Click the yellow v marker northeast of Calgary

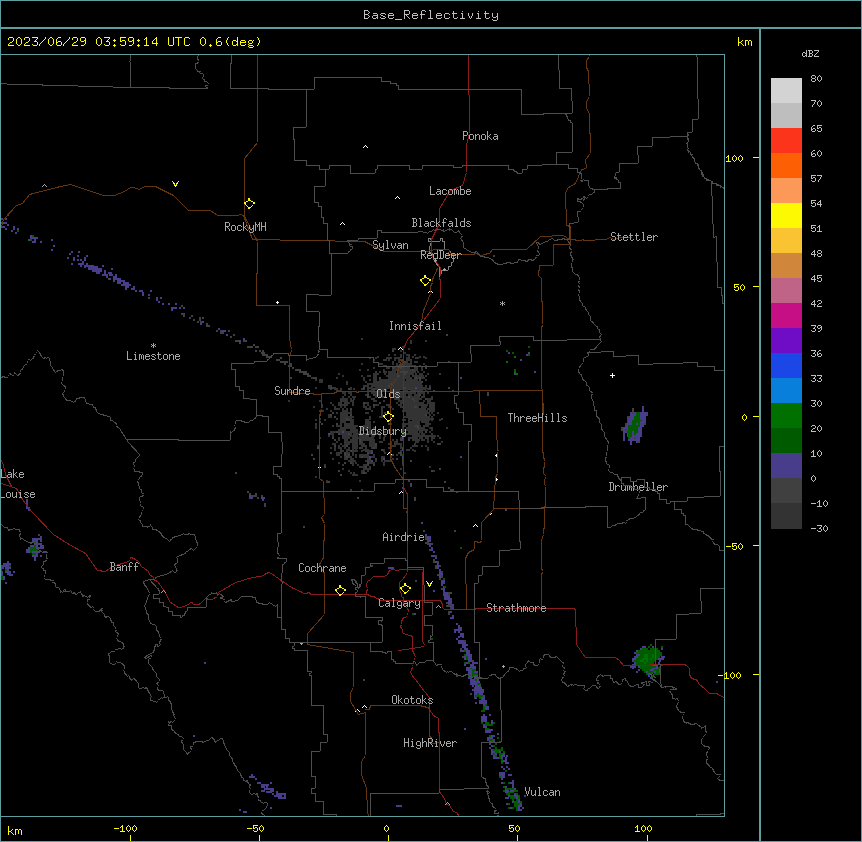(x=429, y=584)
